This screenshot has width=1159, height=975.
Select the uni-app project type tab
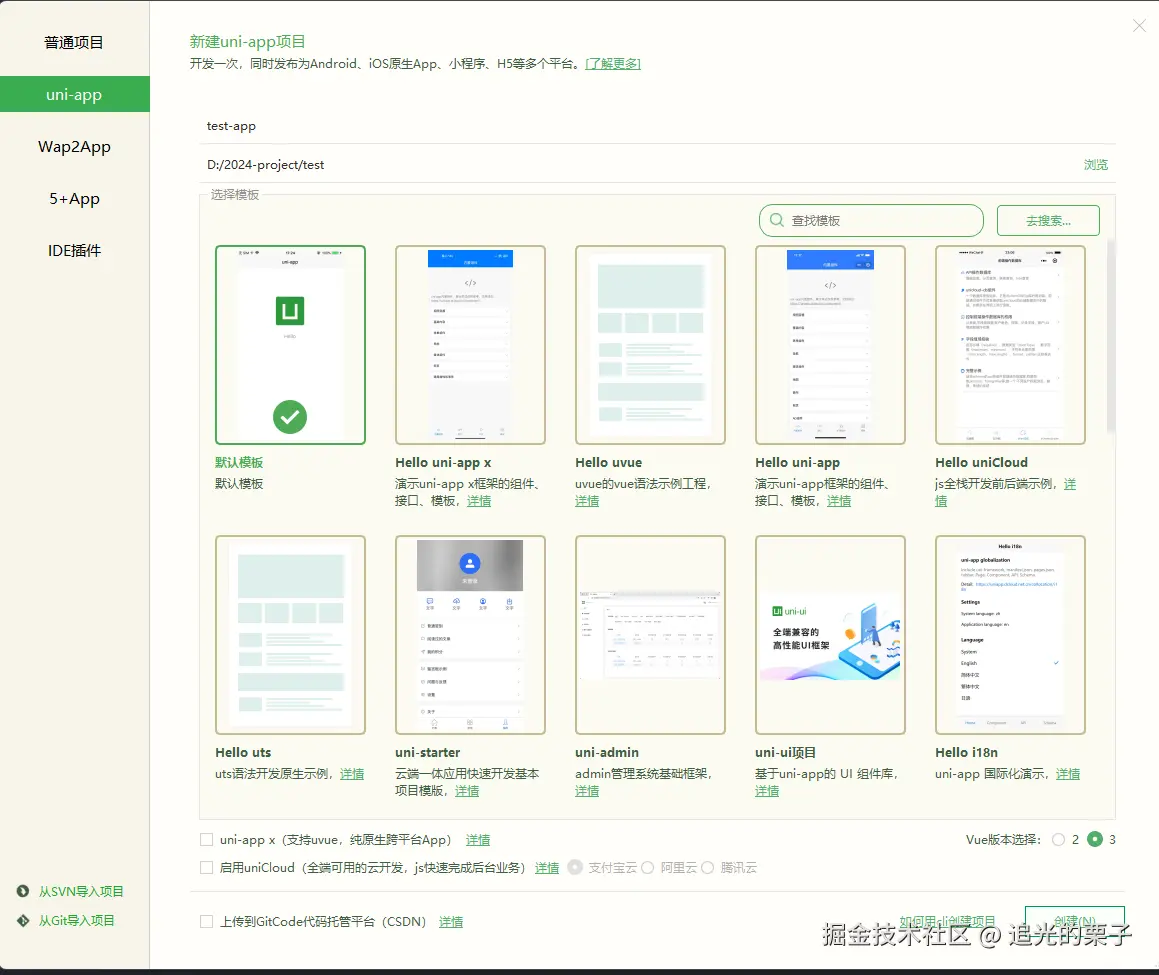tap(74, 95)
